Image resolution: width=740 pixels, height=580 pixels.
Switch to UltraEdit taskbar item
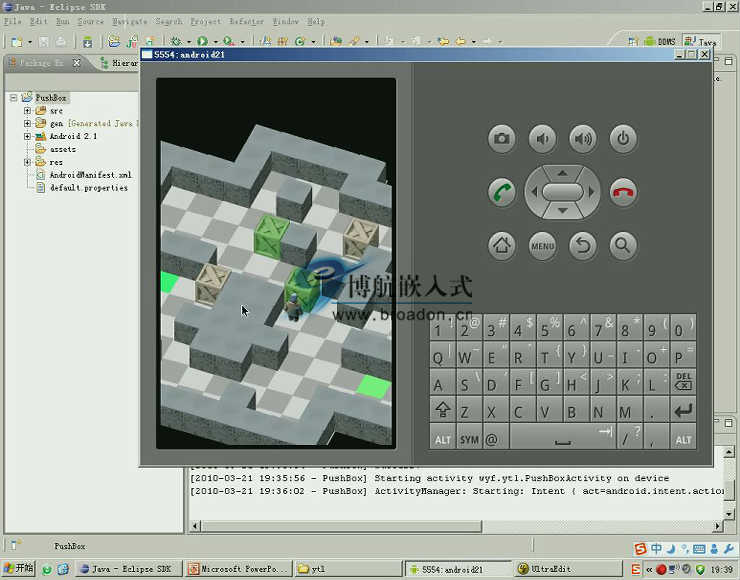point(566,569)
